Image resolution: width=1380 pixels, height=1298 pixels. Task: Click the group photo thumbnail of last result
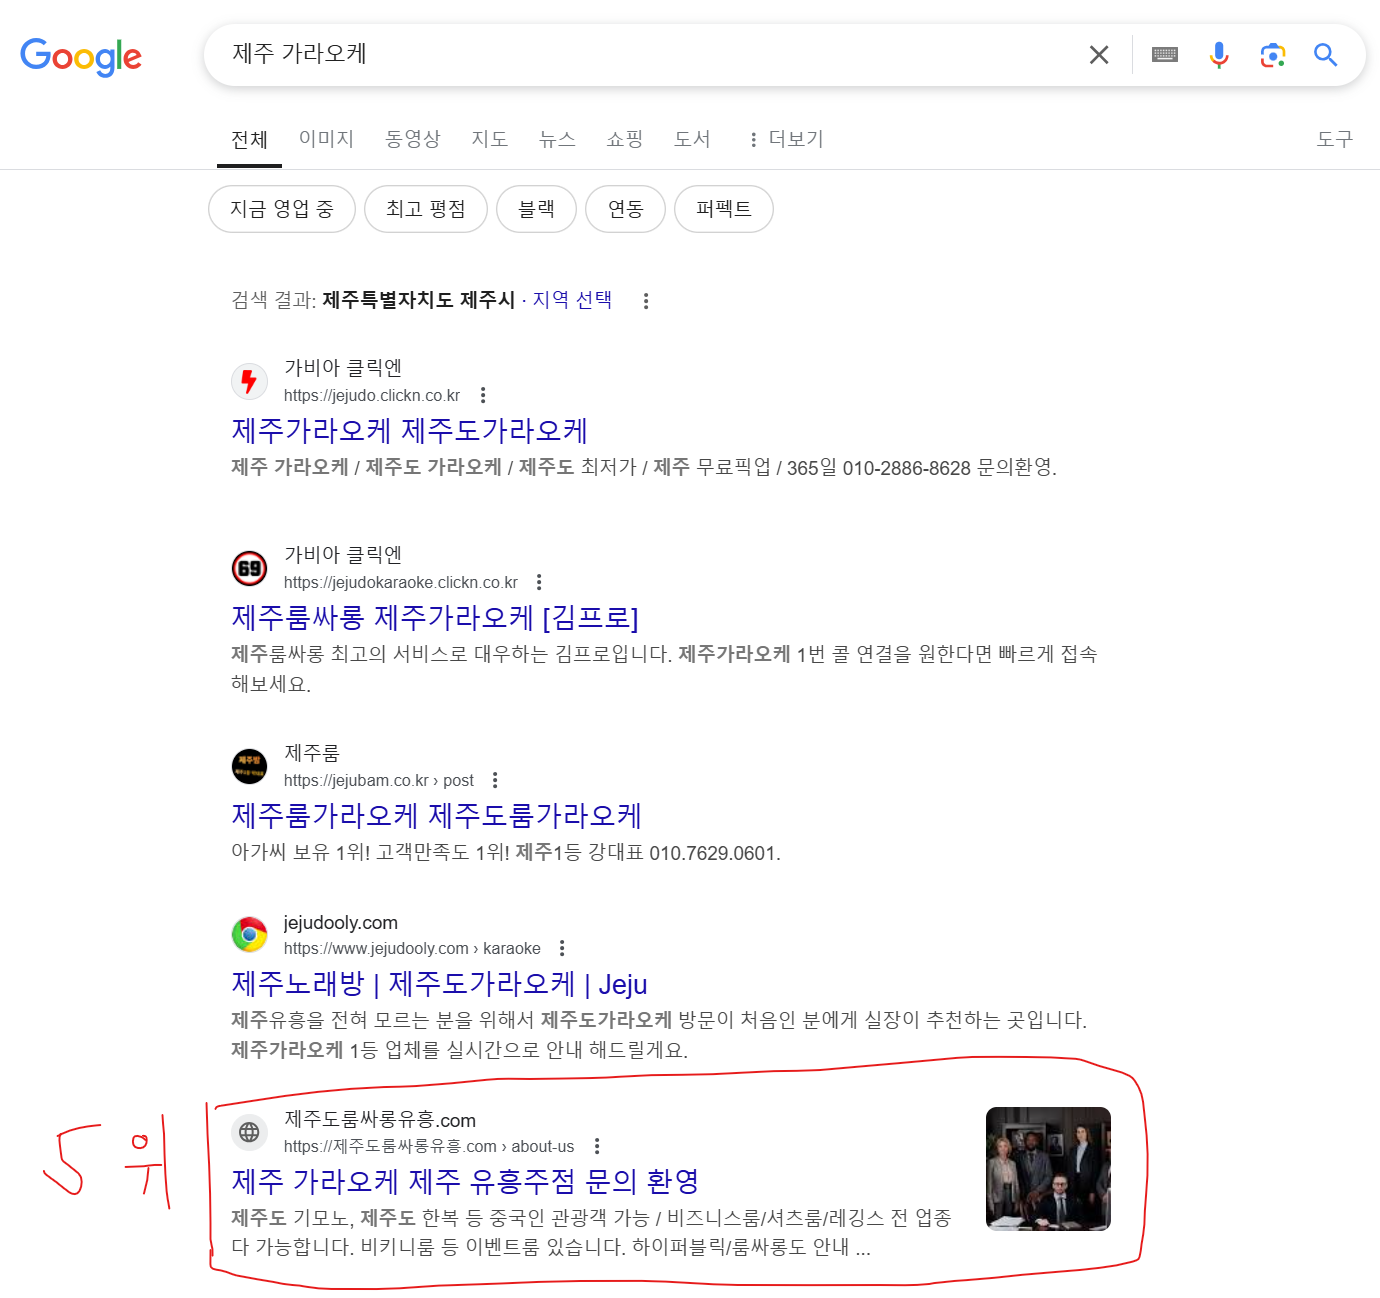click(x=1048, y=1169)
